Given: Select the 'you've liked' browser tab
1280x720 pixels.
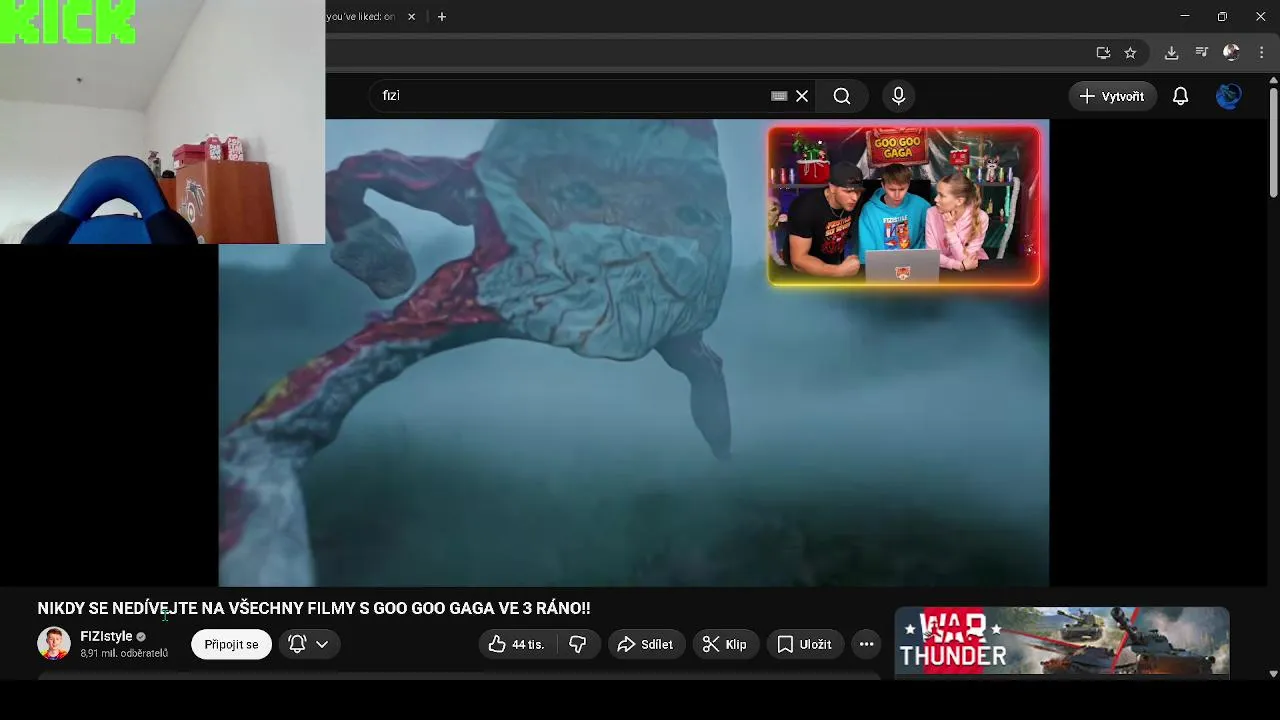Looking at the screenshot, I should [361, 17].
